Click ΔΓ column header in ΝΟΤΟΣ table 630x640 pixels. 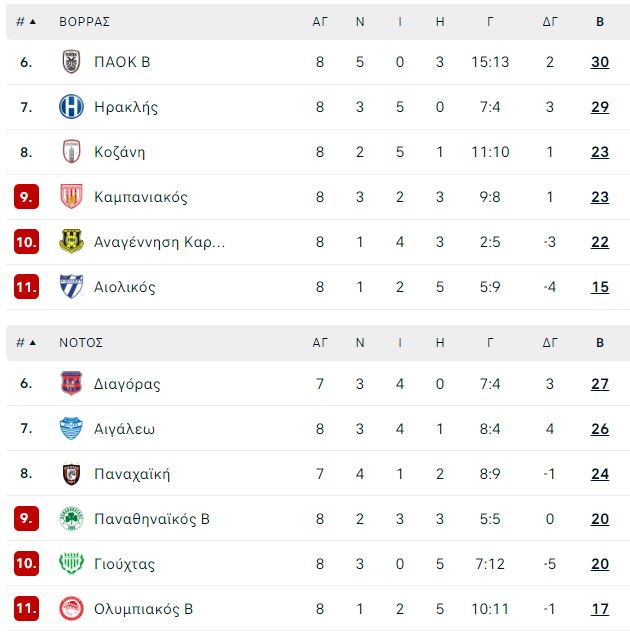click(550, 343)
